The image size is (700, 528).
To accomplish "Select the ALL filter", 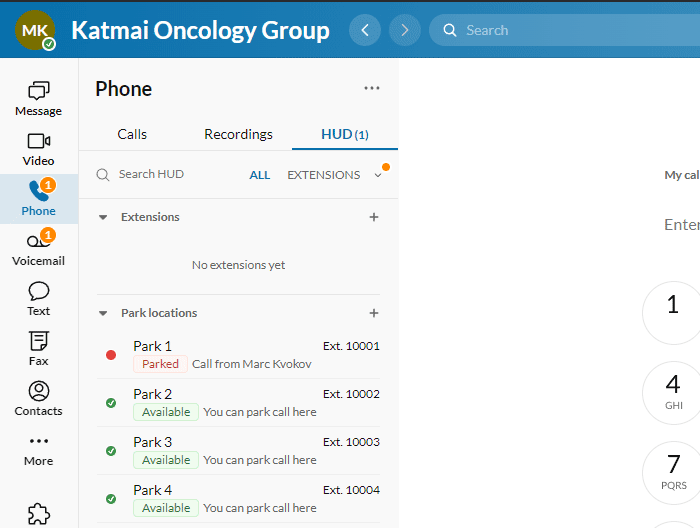I will coord(259,175).
